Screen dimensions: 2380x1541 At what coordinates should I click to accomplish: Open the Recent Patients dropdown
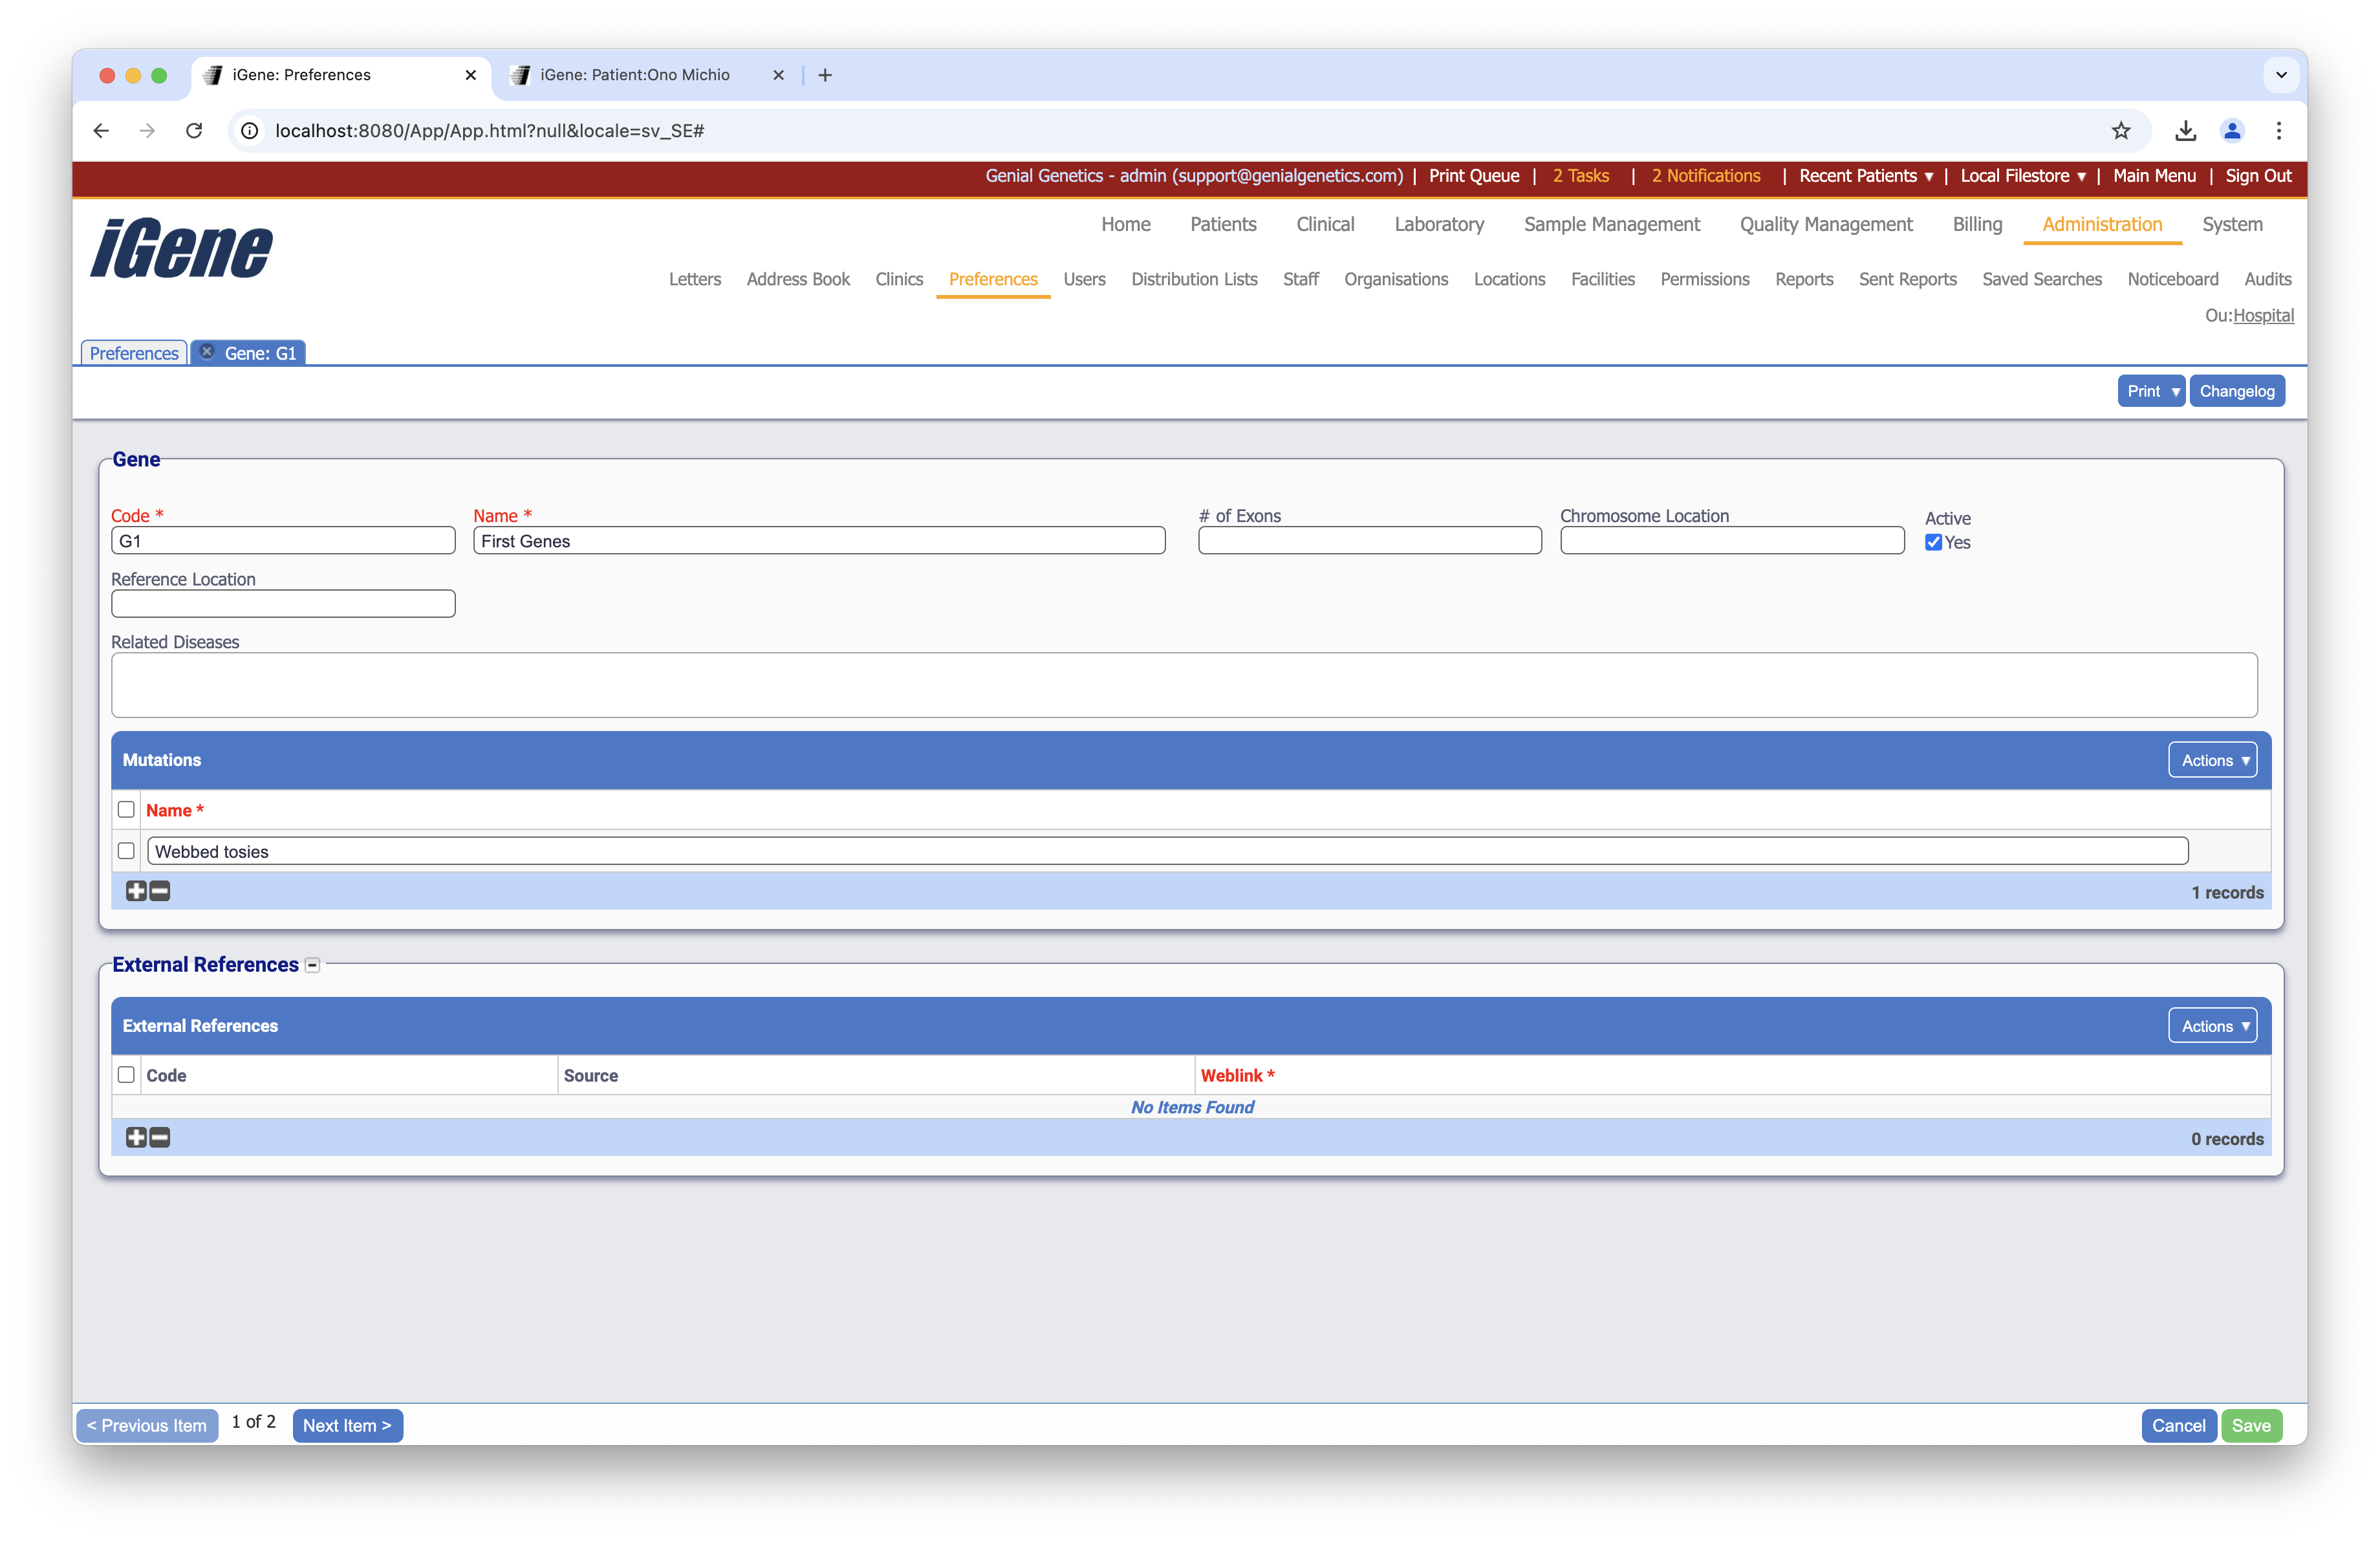pos(1865,176)
